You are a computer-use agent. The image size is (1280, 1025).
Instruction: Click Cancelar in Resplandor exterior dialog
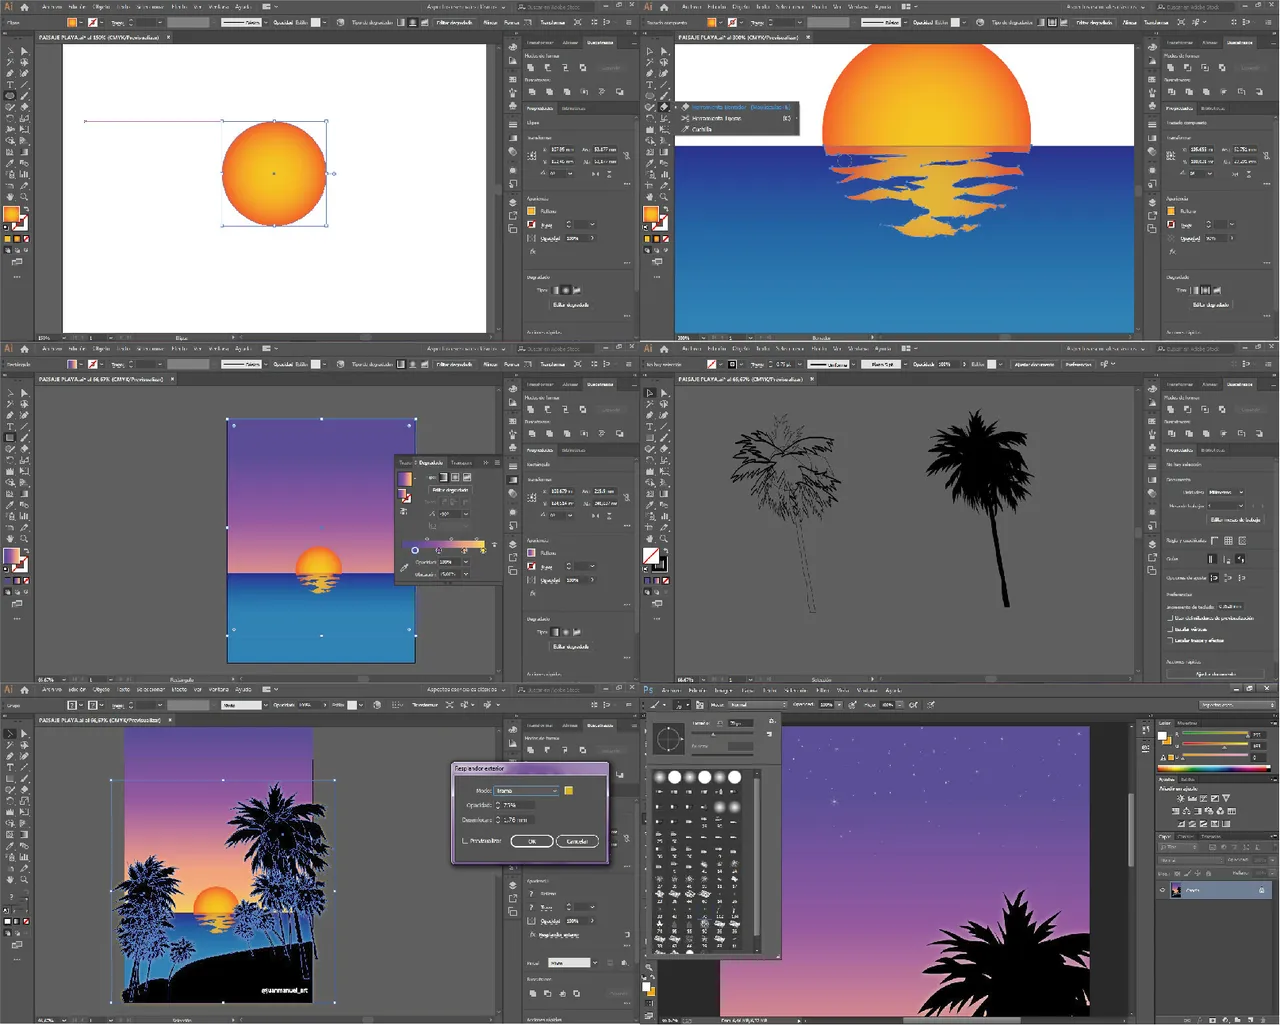coord(577,841)
